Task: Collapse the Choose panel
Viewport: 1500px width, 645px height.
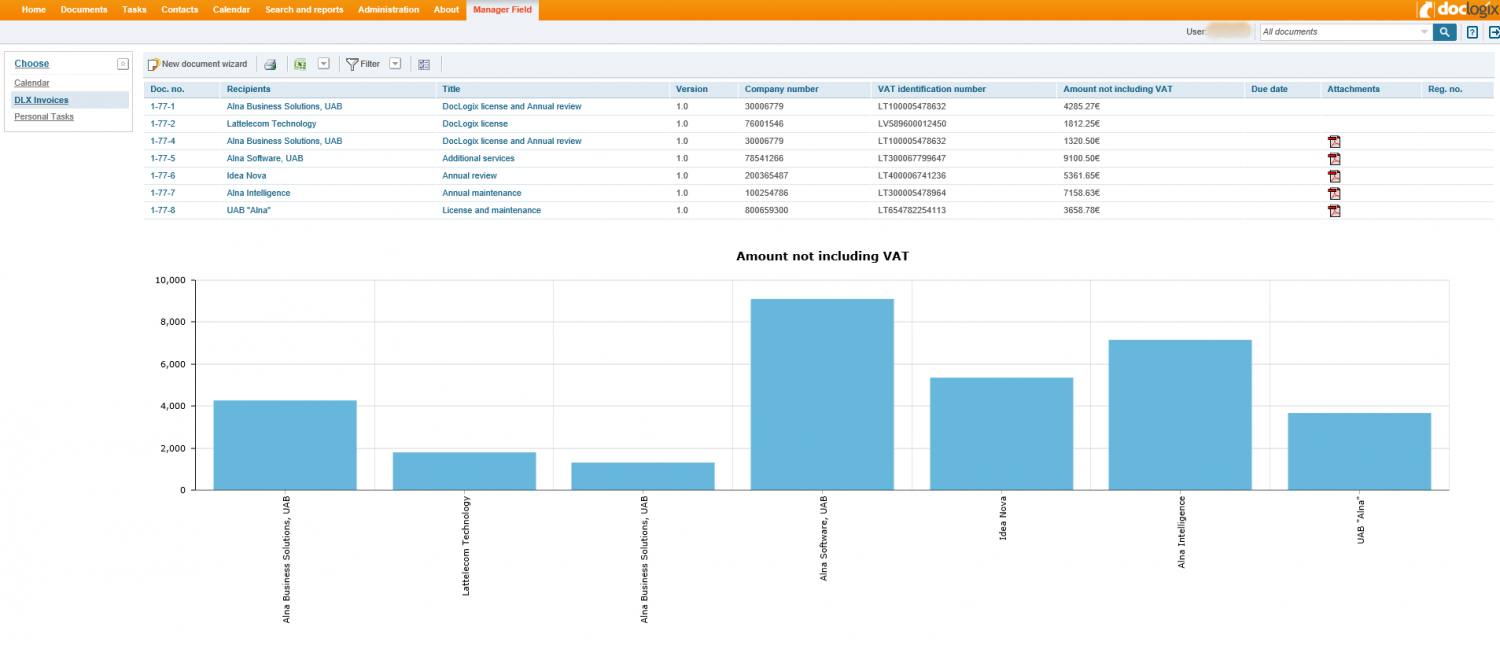Action: click(x=123, y=64)
